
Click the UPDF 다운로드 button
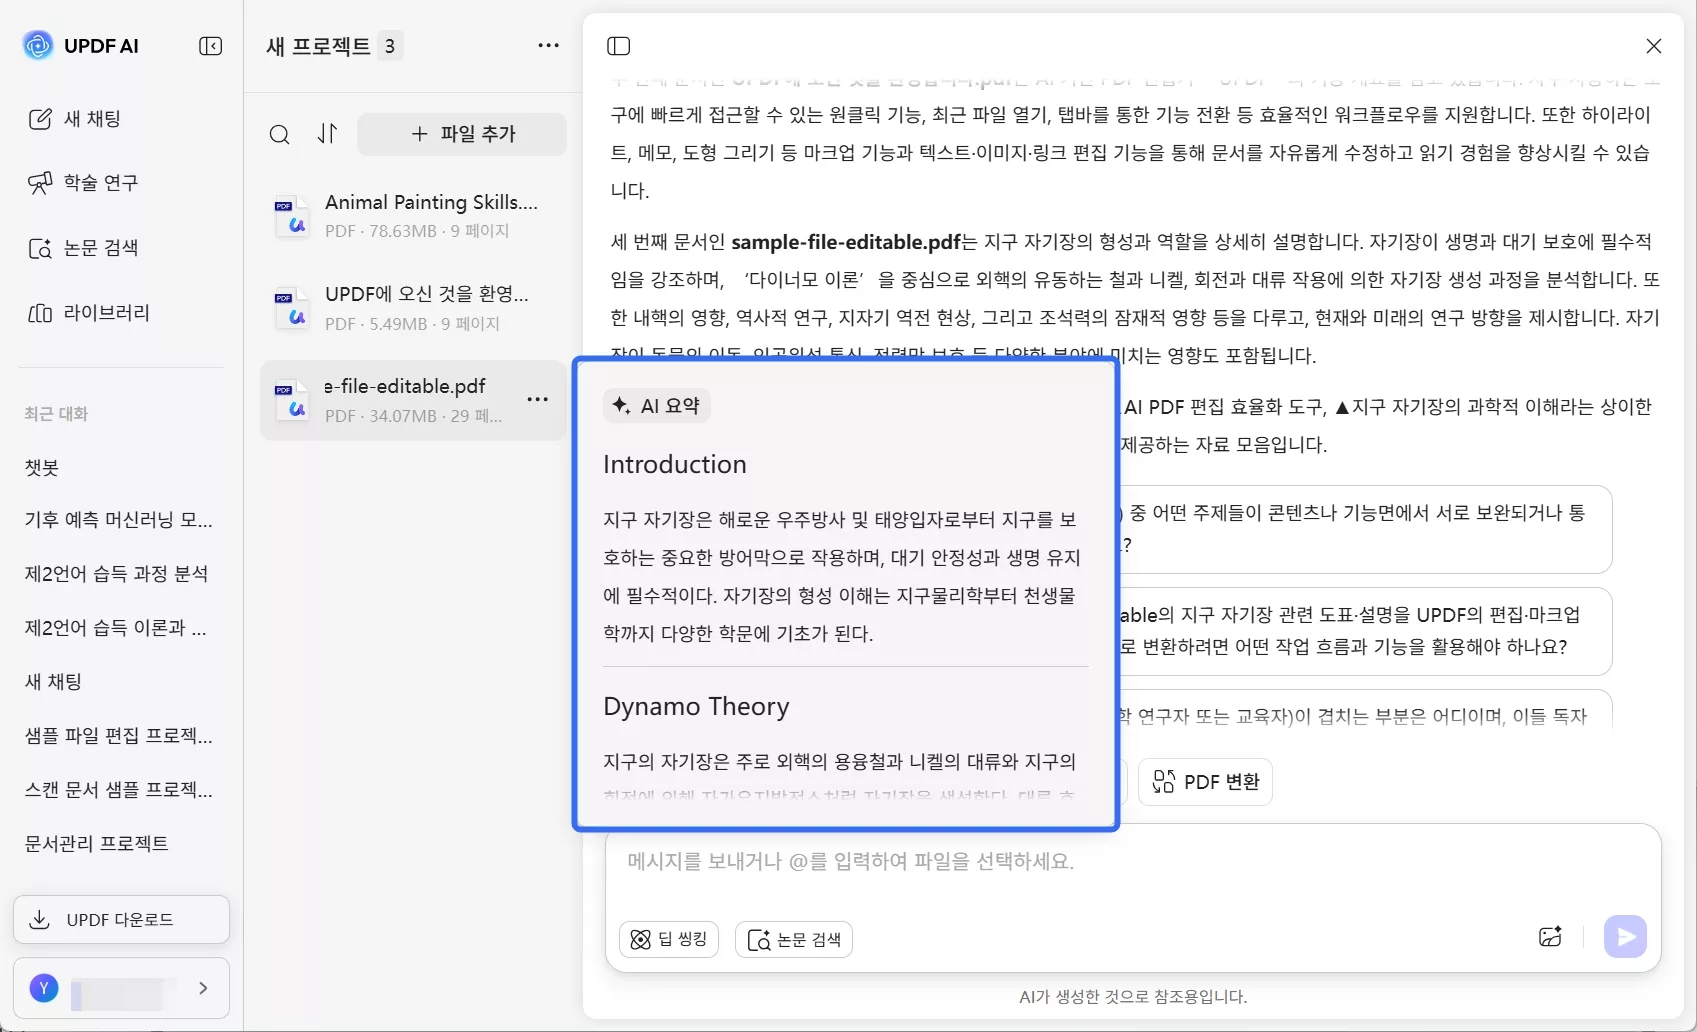point(120,919)
